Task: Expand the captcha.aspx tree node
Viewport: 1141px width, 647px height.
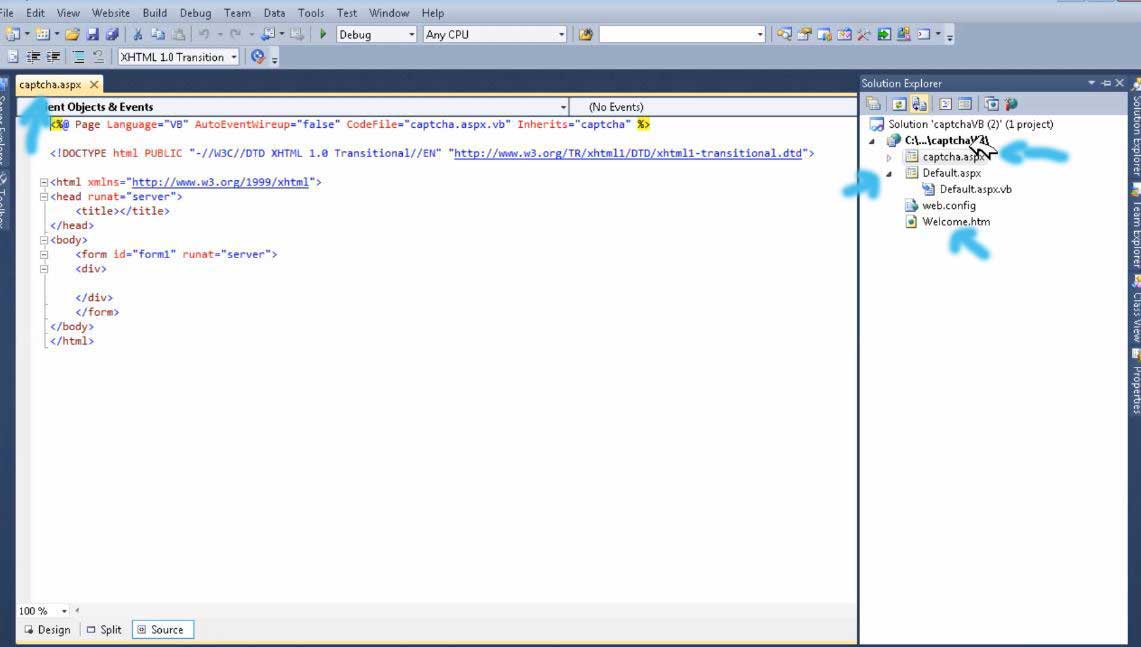Action: [x=889, y=158]
